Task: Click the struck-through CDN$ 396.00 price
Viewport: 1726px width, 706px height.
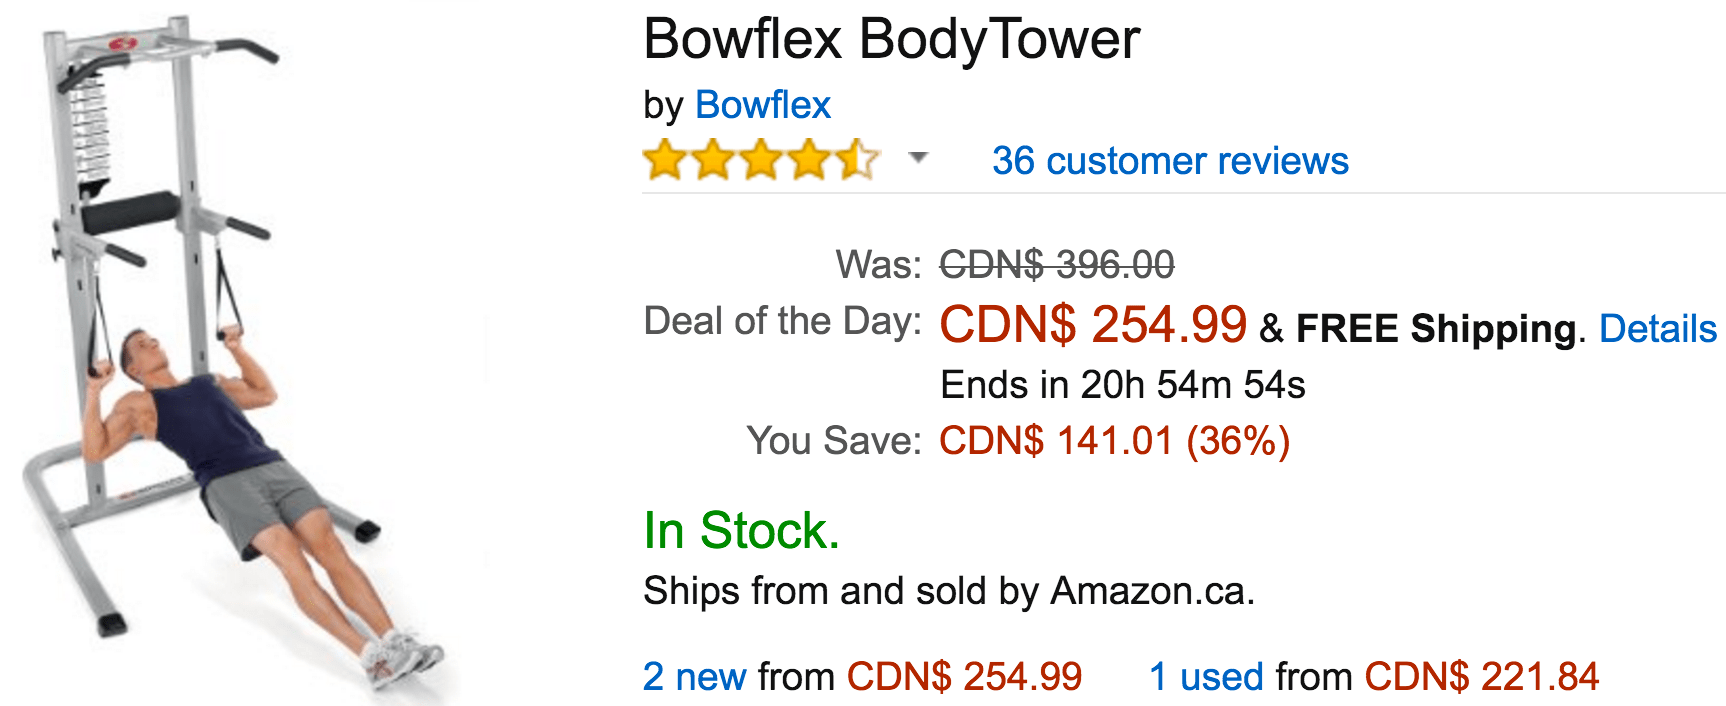Action: pyautogui.click(x=1057, y=265)
